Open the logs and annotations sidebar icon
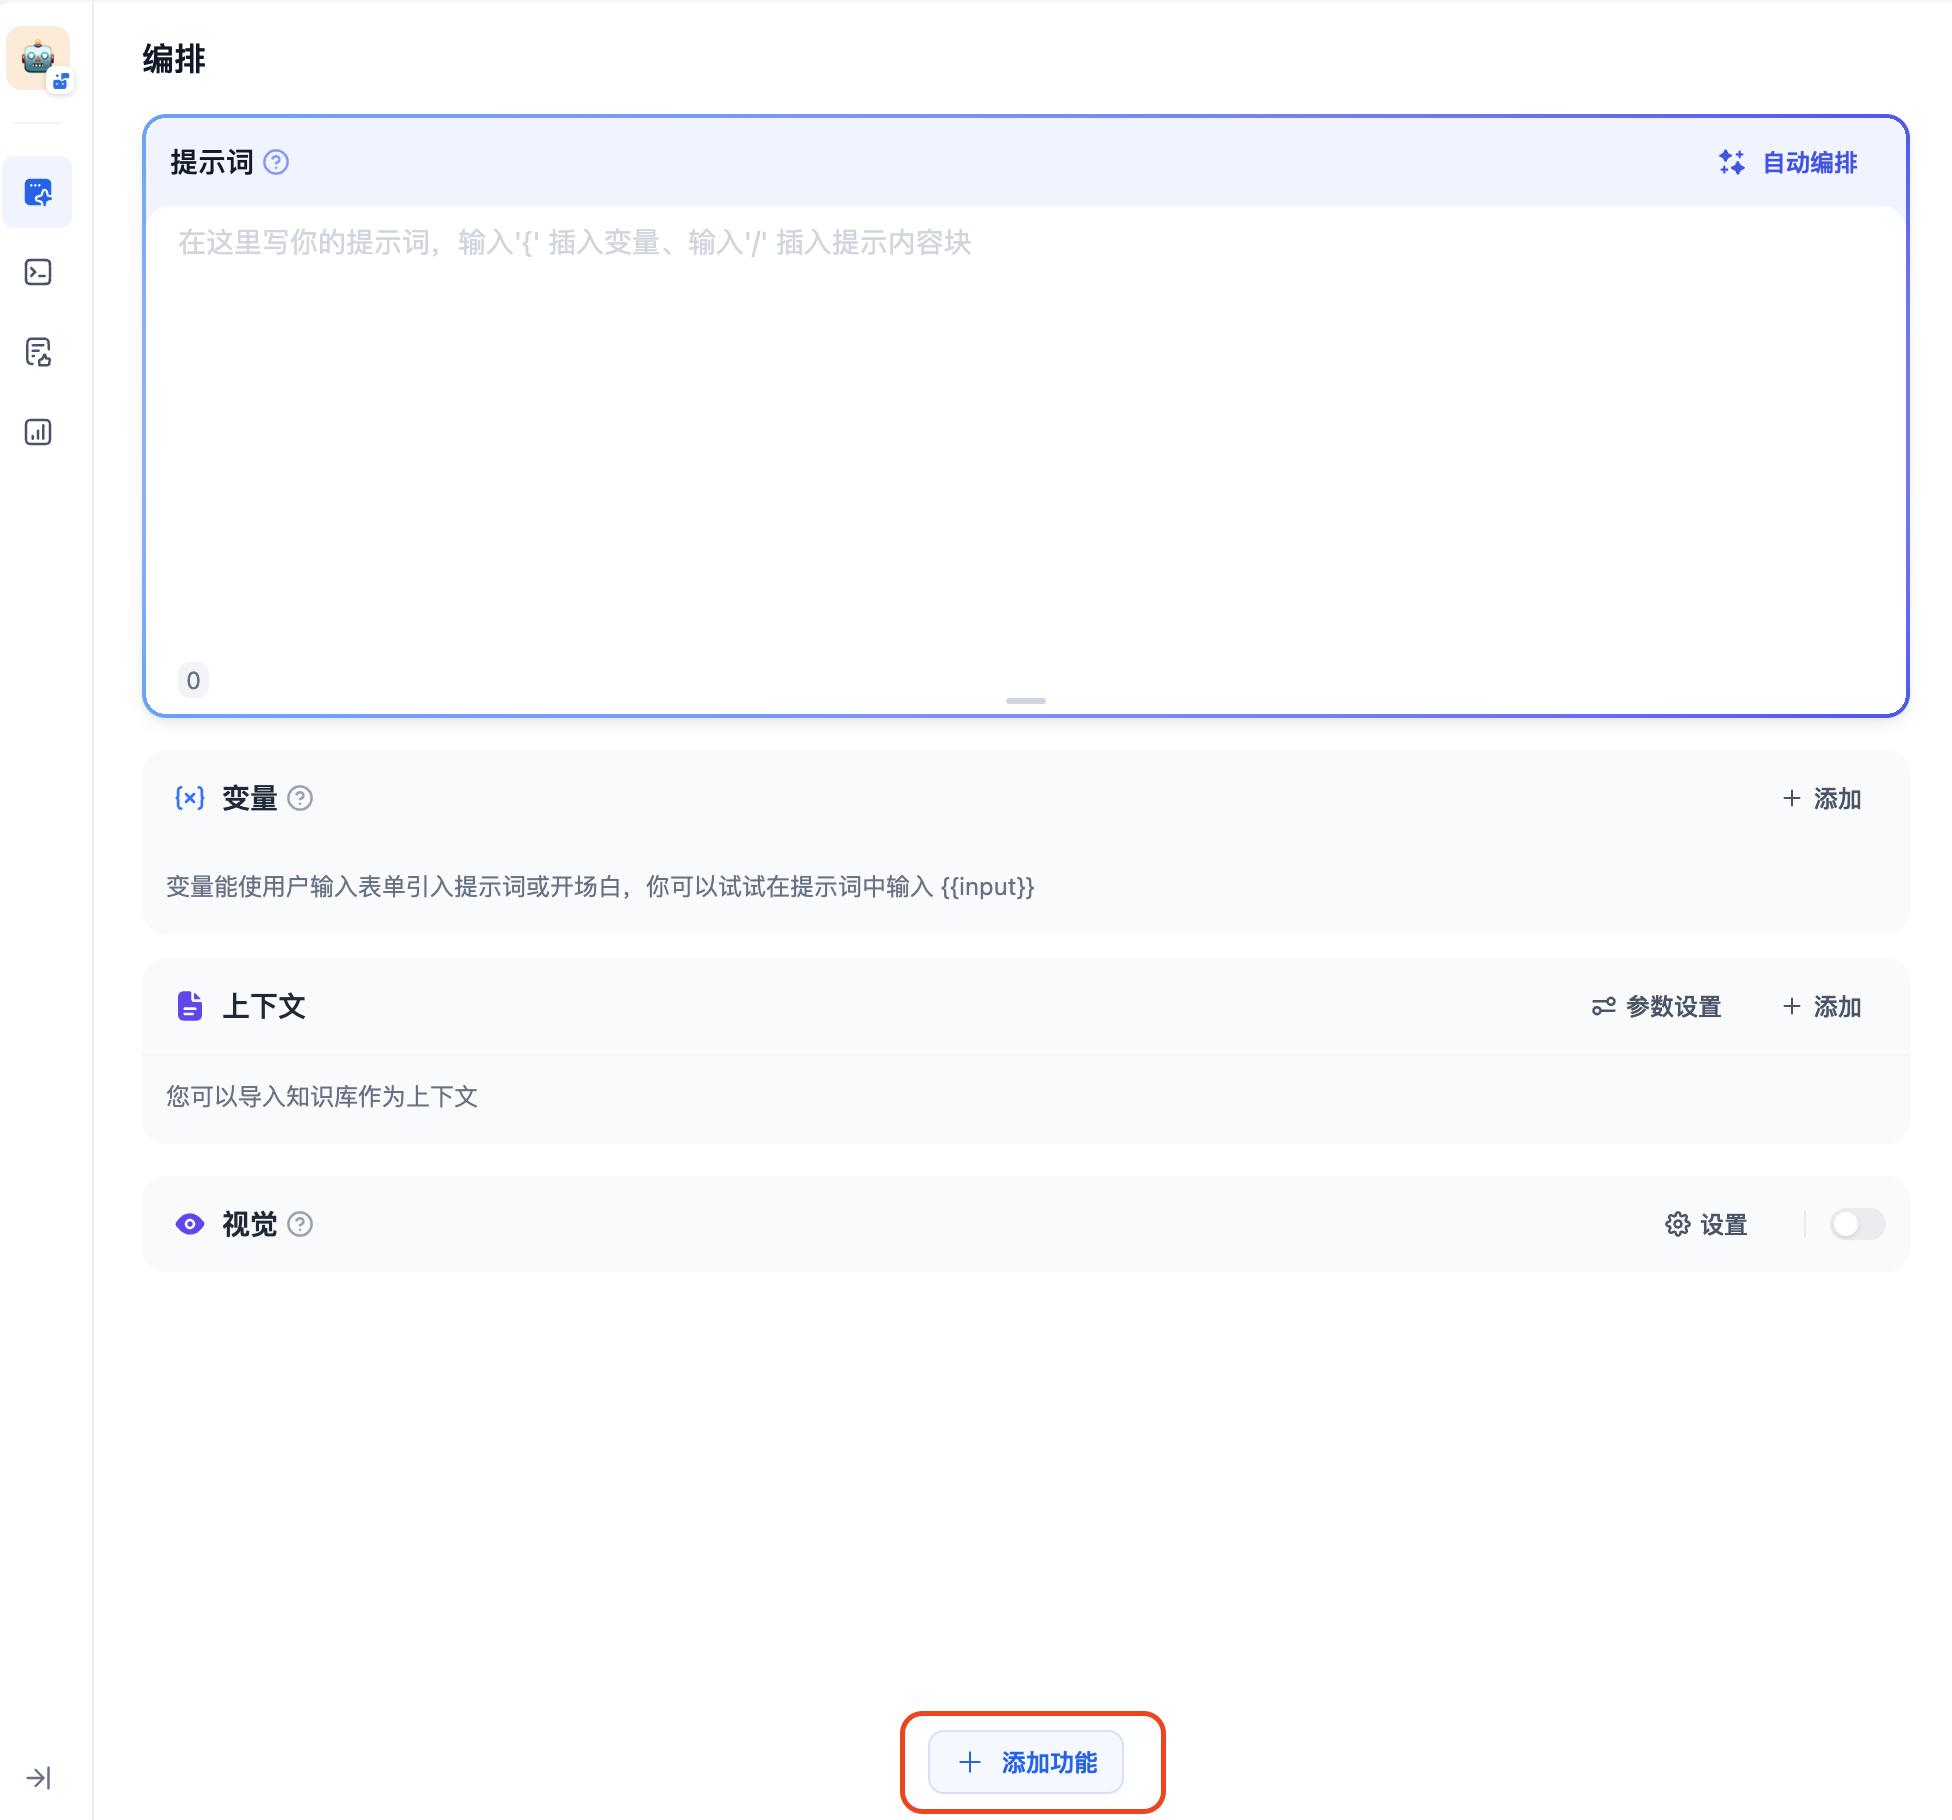 [38, 352]
